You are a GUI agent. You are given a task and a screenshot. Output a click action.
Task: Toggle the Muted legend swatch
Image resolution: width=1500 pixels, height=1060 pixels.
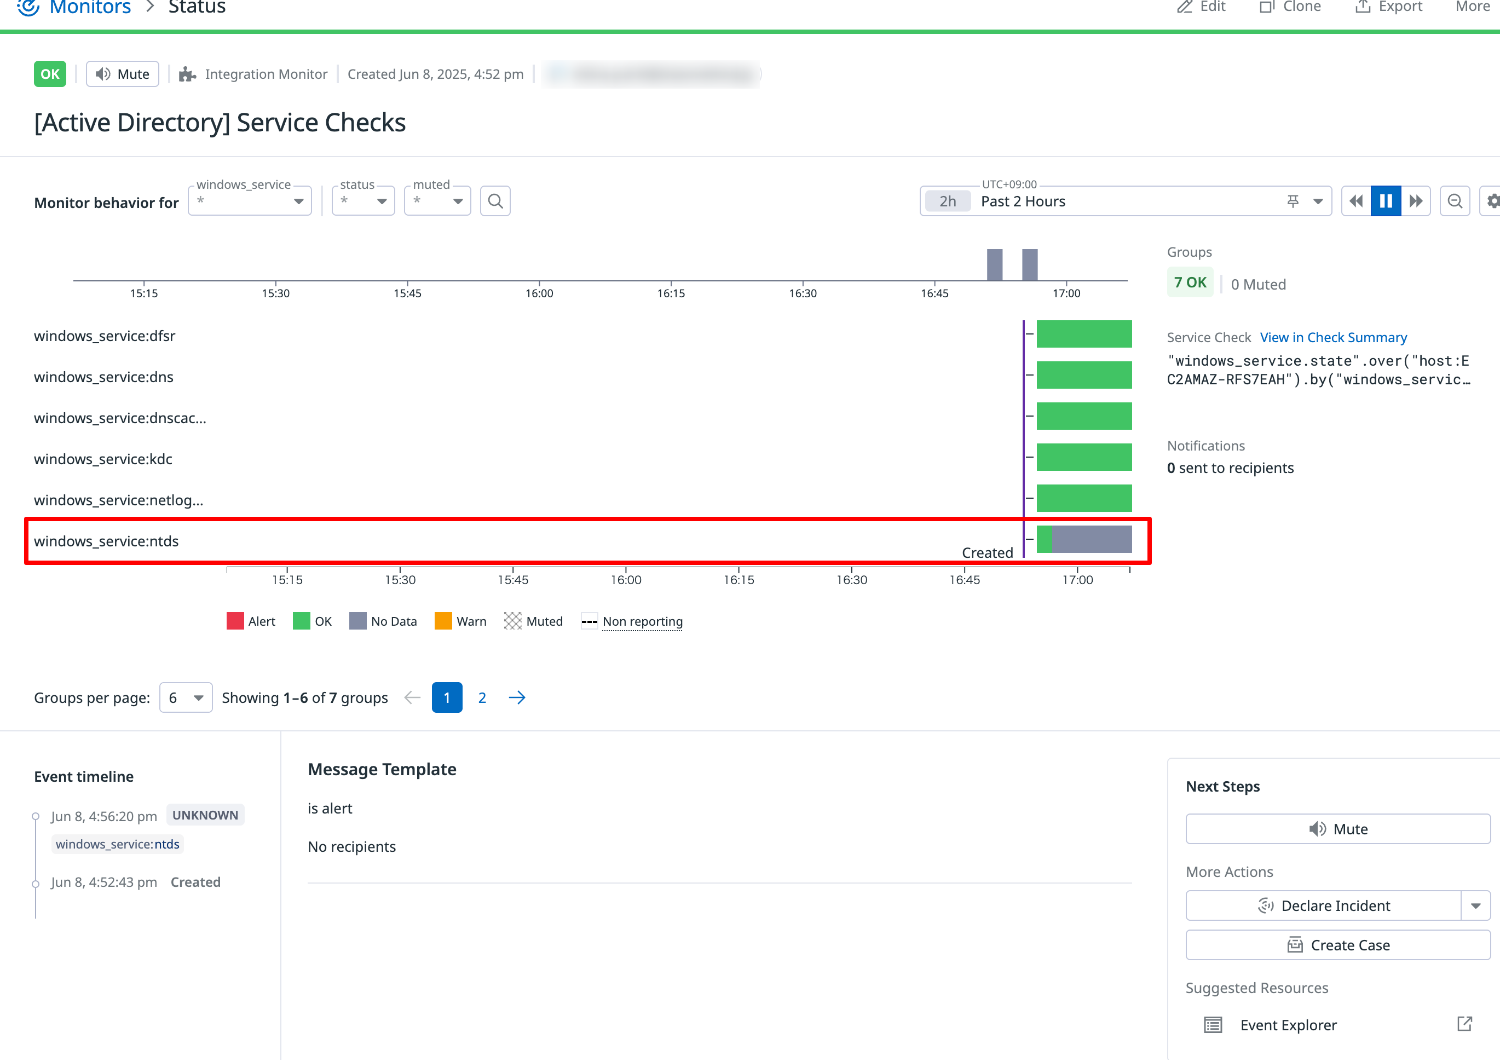(513, 621)
